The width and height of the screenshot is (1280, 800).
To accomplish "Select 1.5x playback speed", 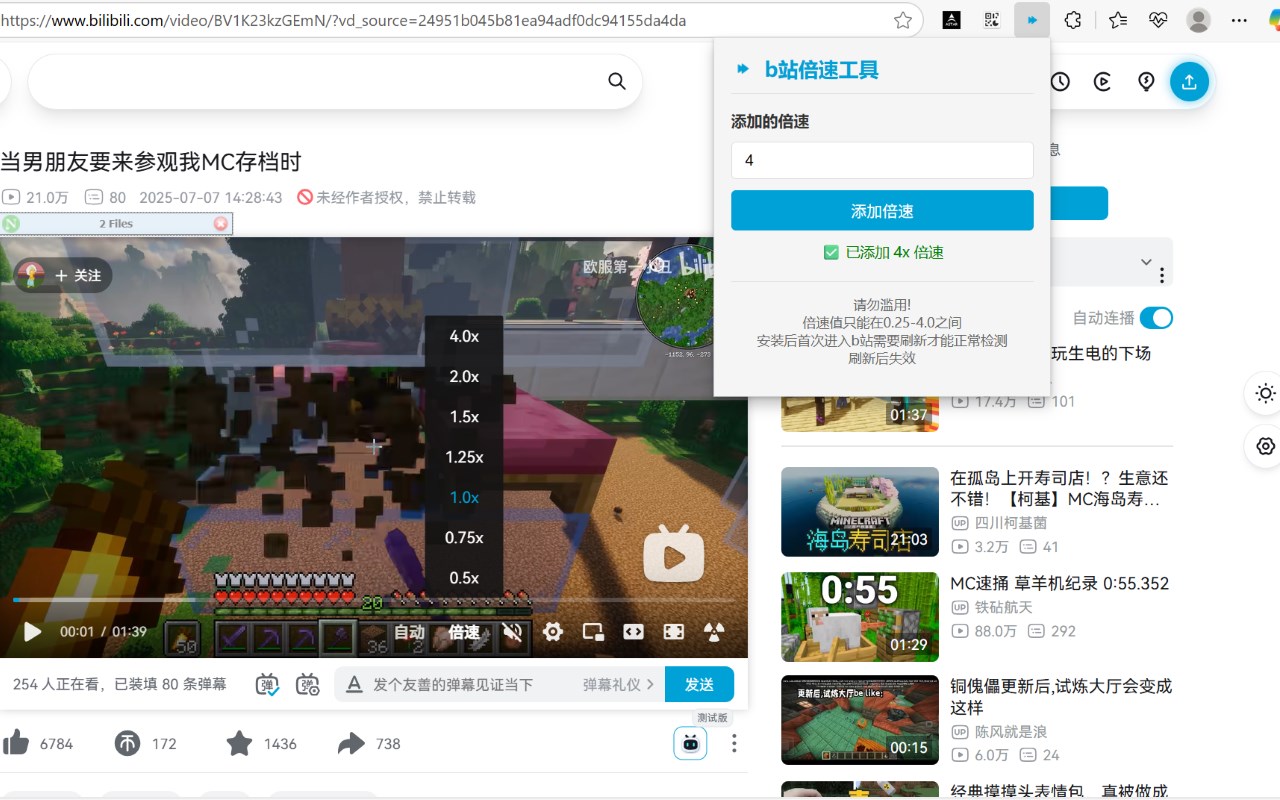I will (464, 417).
